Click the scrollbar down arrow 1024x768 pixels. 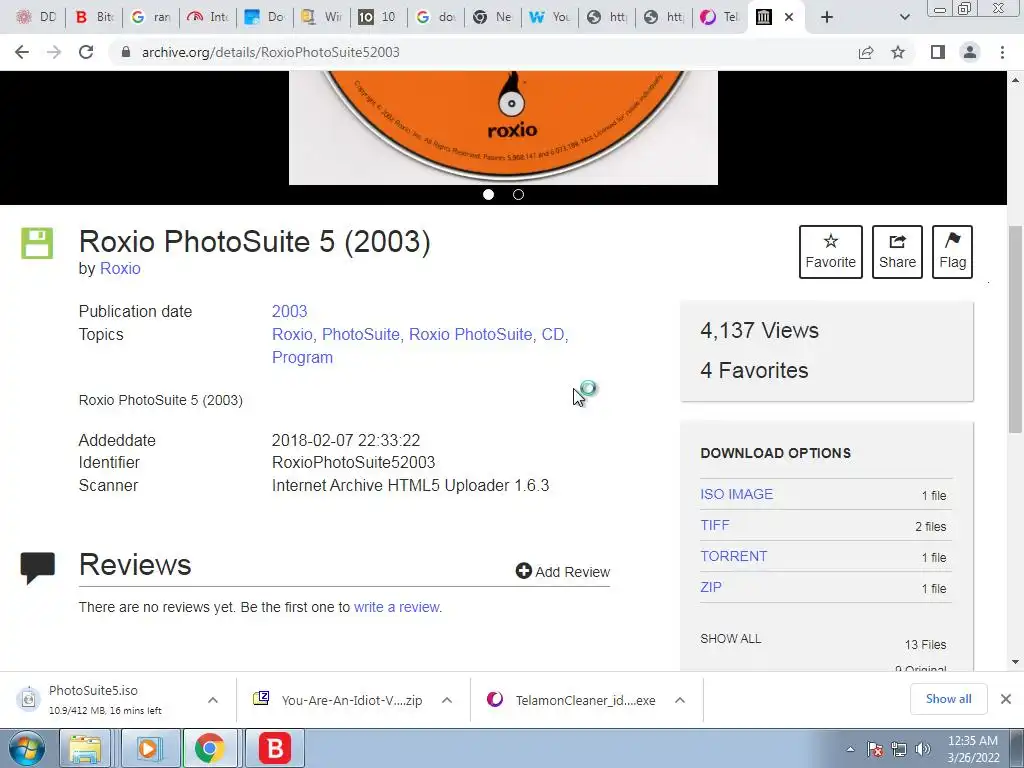point(1015,662)
